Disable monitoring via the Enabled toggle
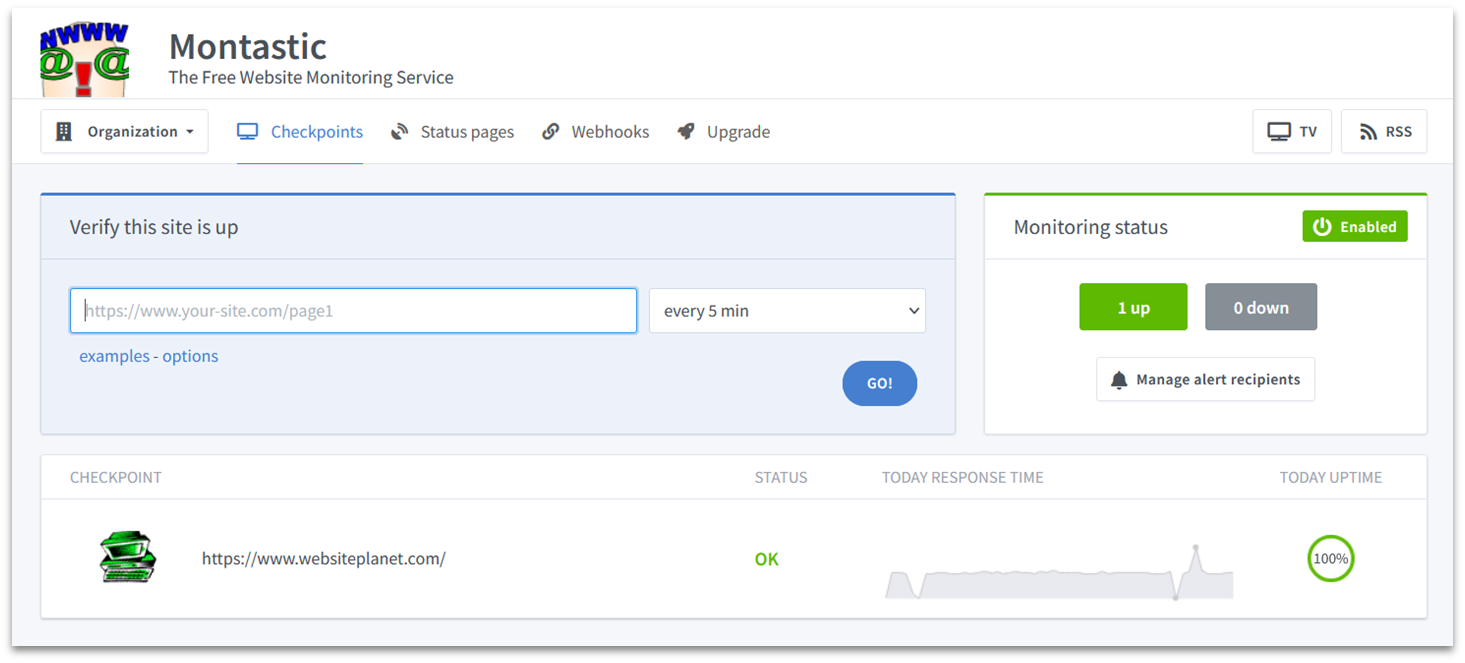1465x663 pixels. [1354, 226]
